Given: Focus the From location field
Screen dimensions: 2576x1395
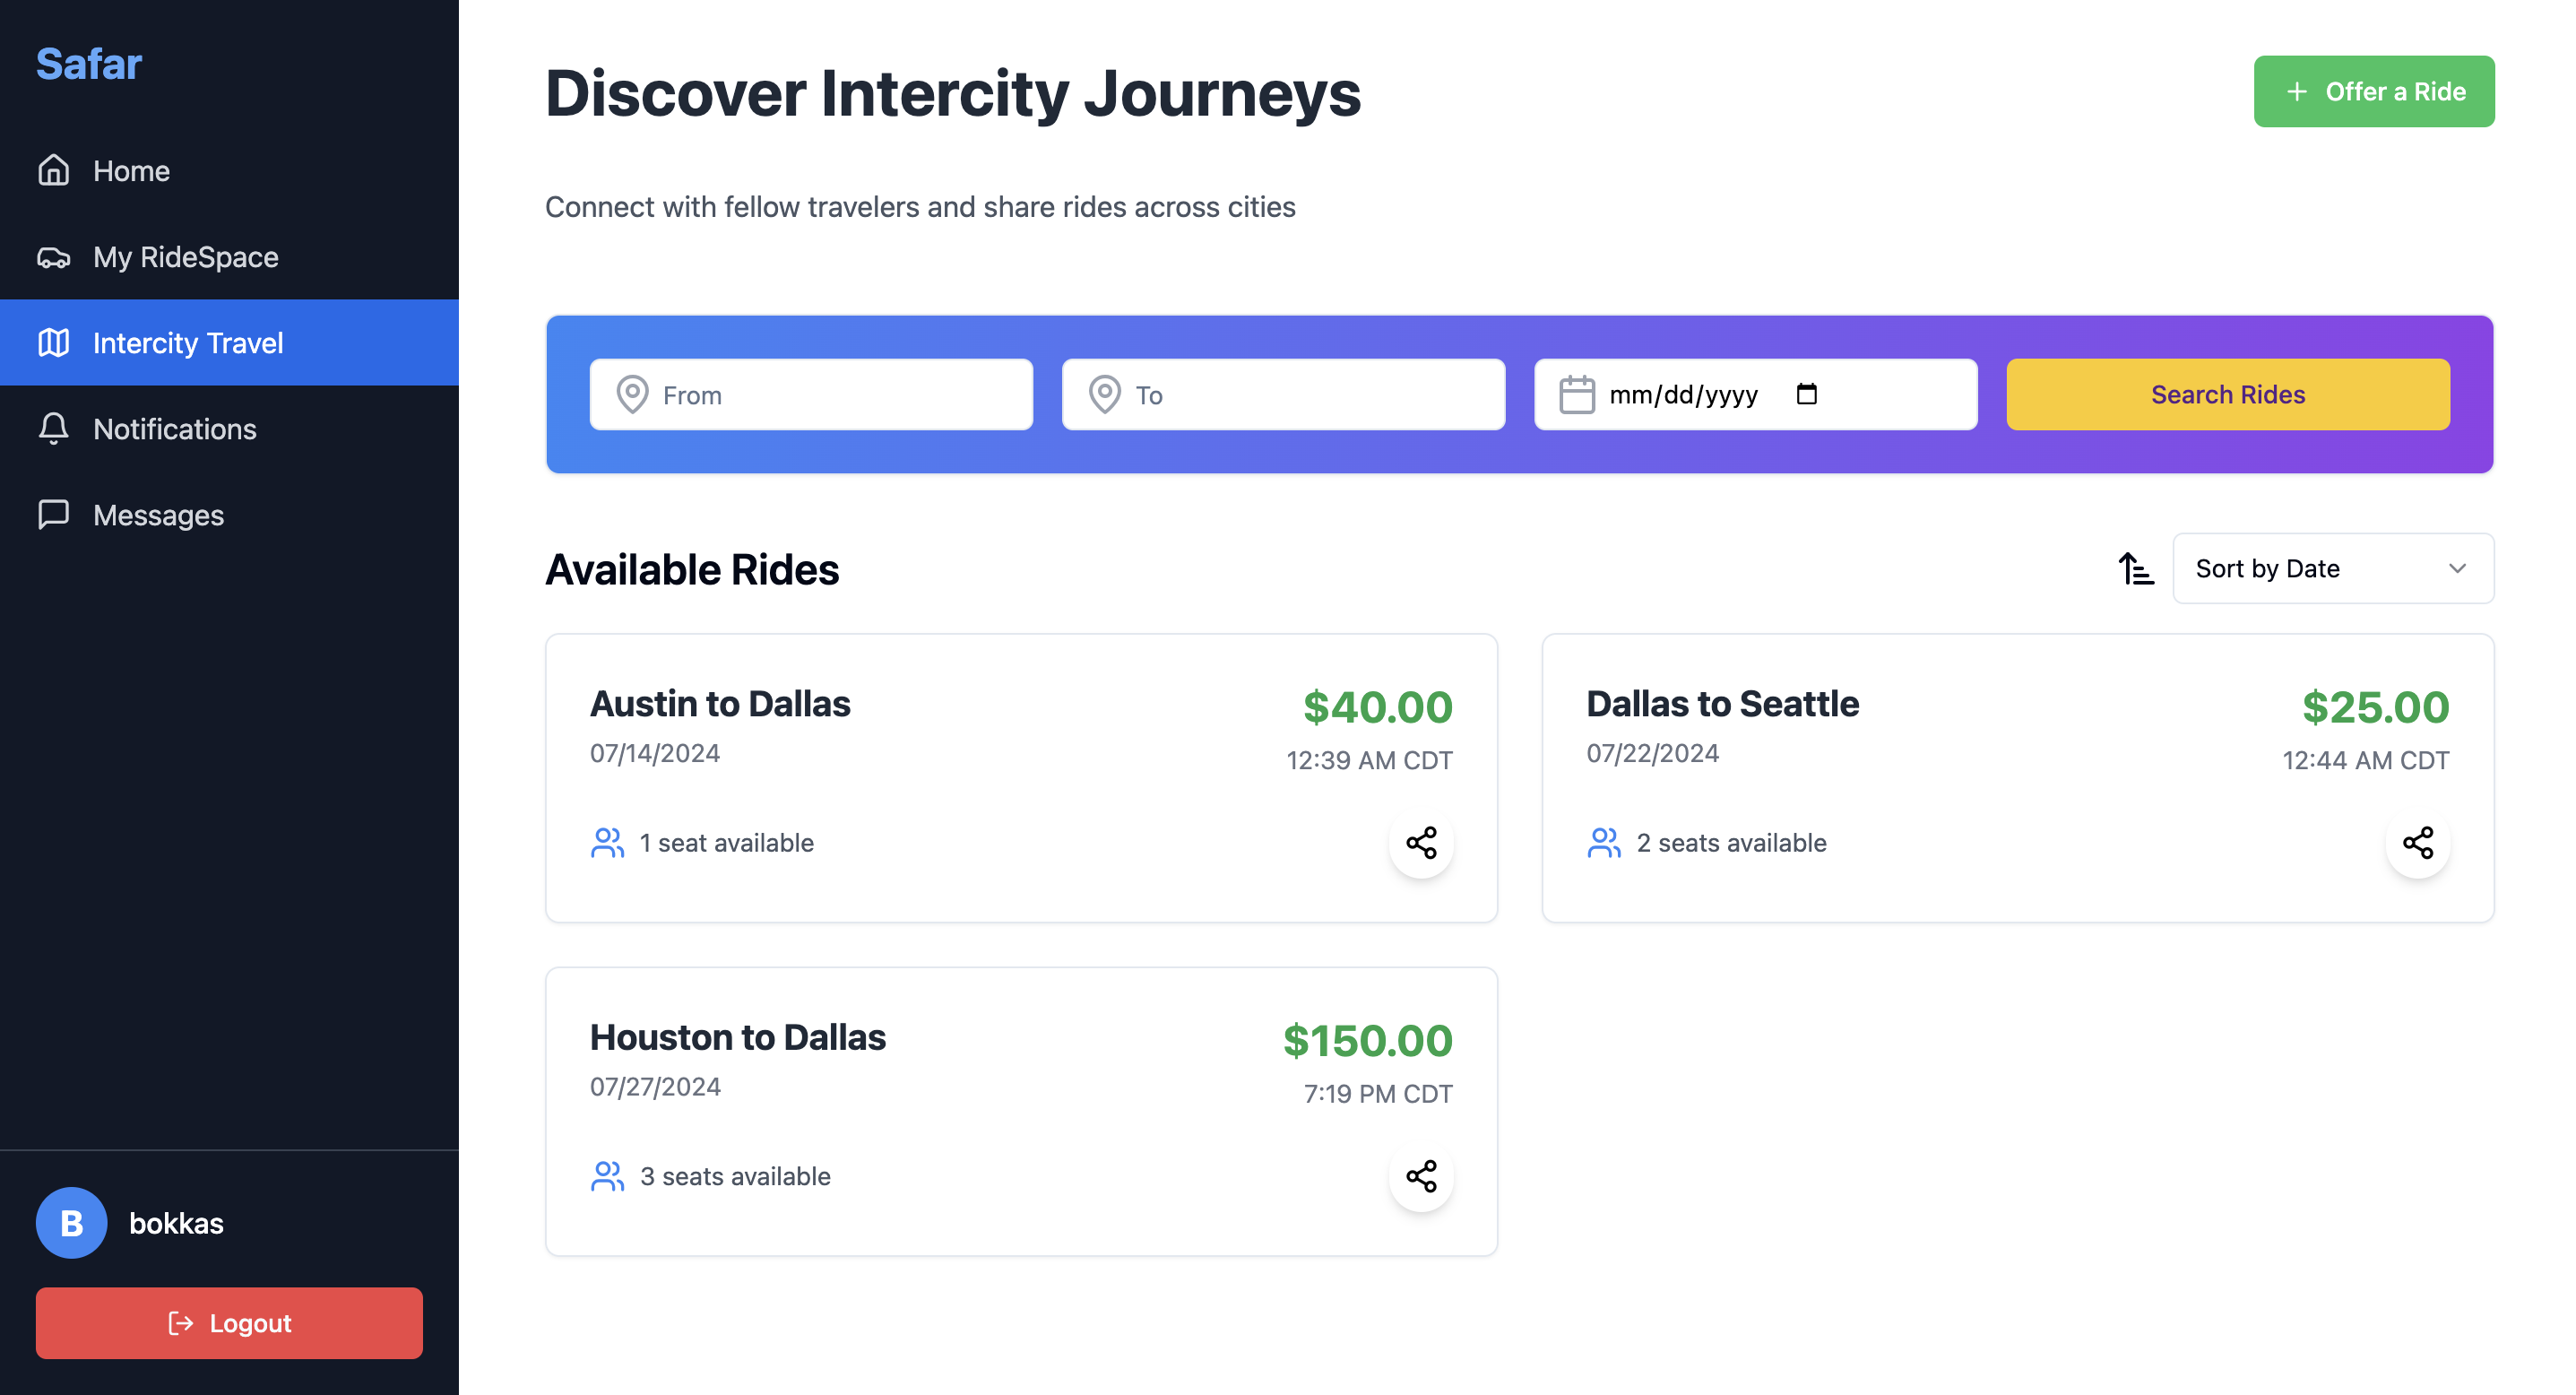Looking at the screenshot, I should tap(811, 394).
